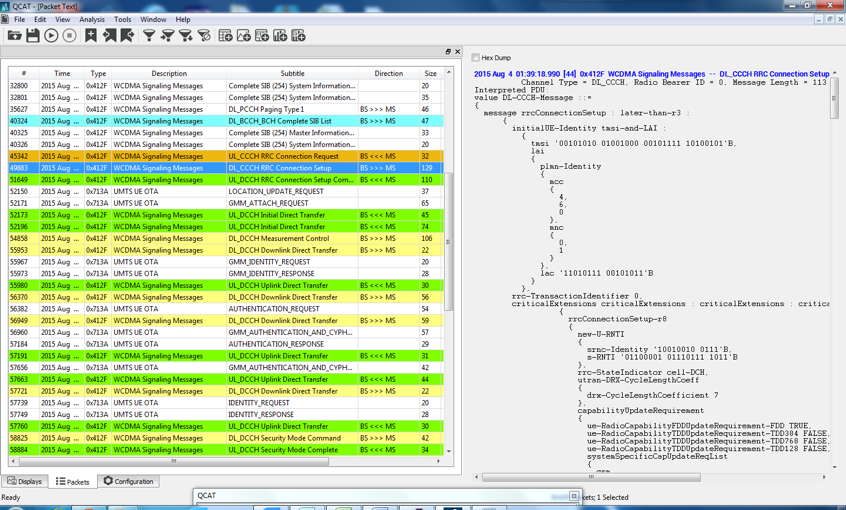The image size is (846, 510).
Task: Click packet list vertical scrollbar thumb
Action: tap(448, 242)
